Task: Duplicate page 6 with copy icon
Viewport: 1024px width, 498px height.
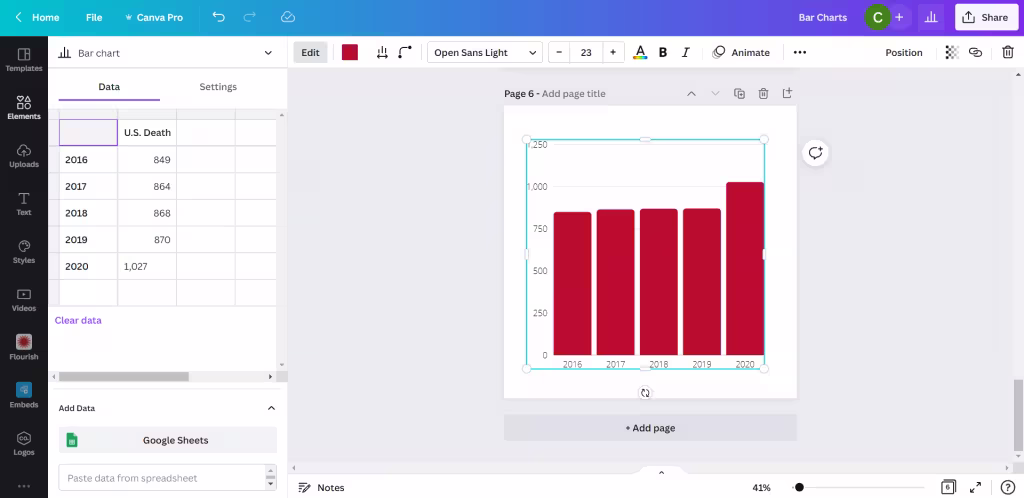Action: click(739, 93)
